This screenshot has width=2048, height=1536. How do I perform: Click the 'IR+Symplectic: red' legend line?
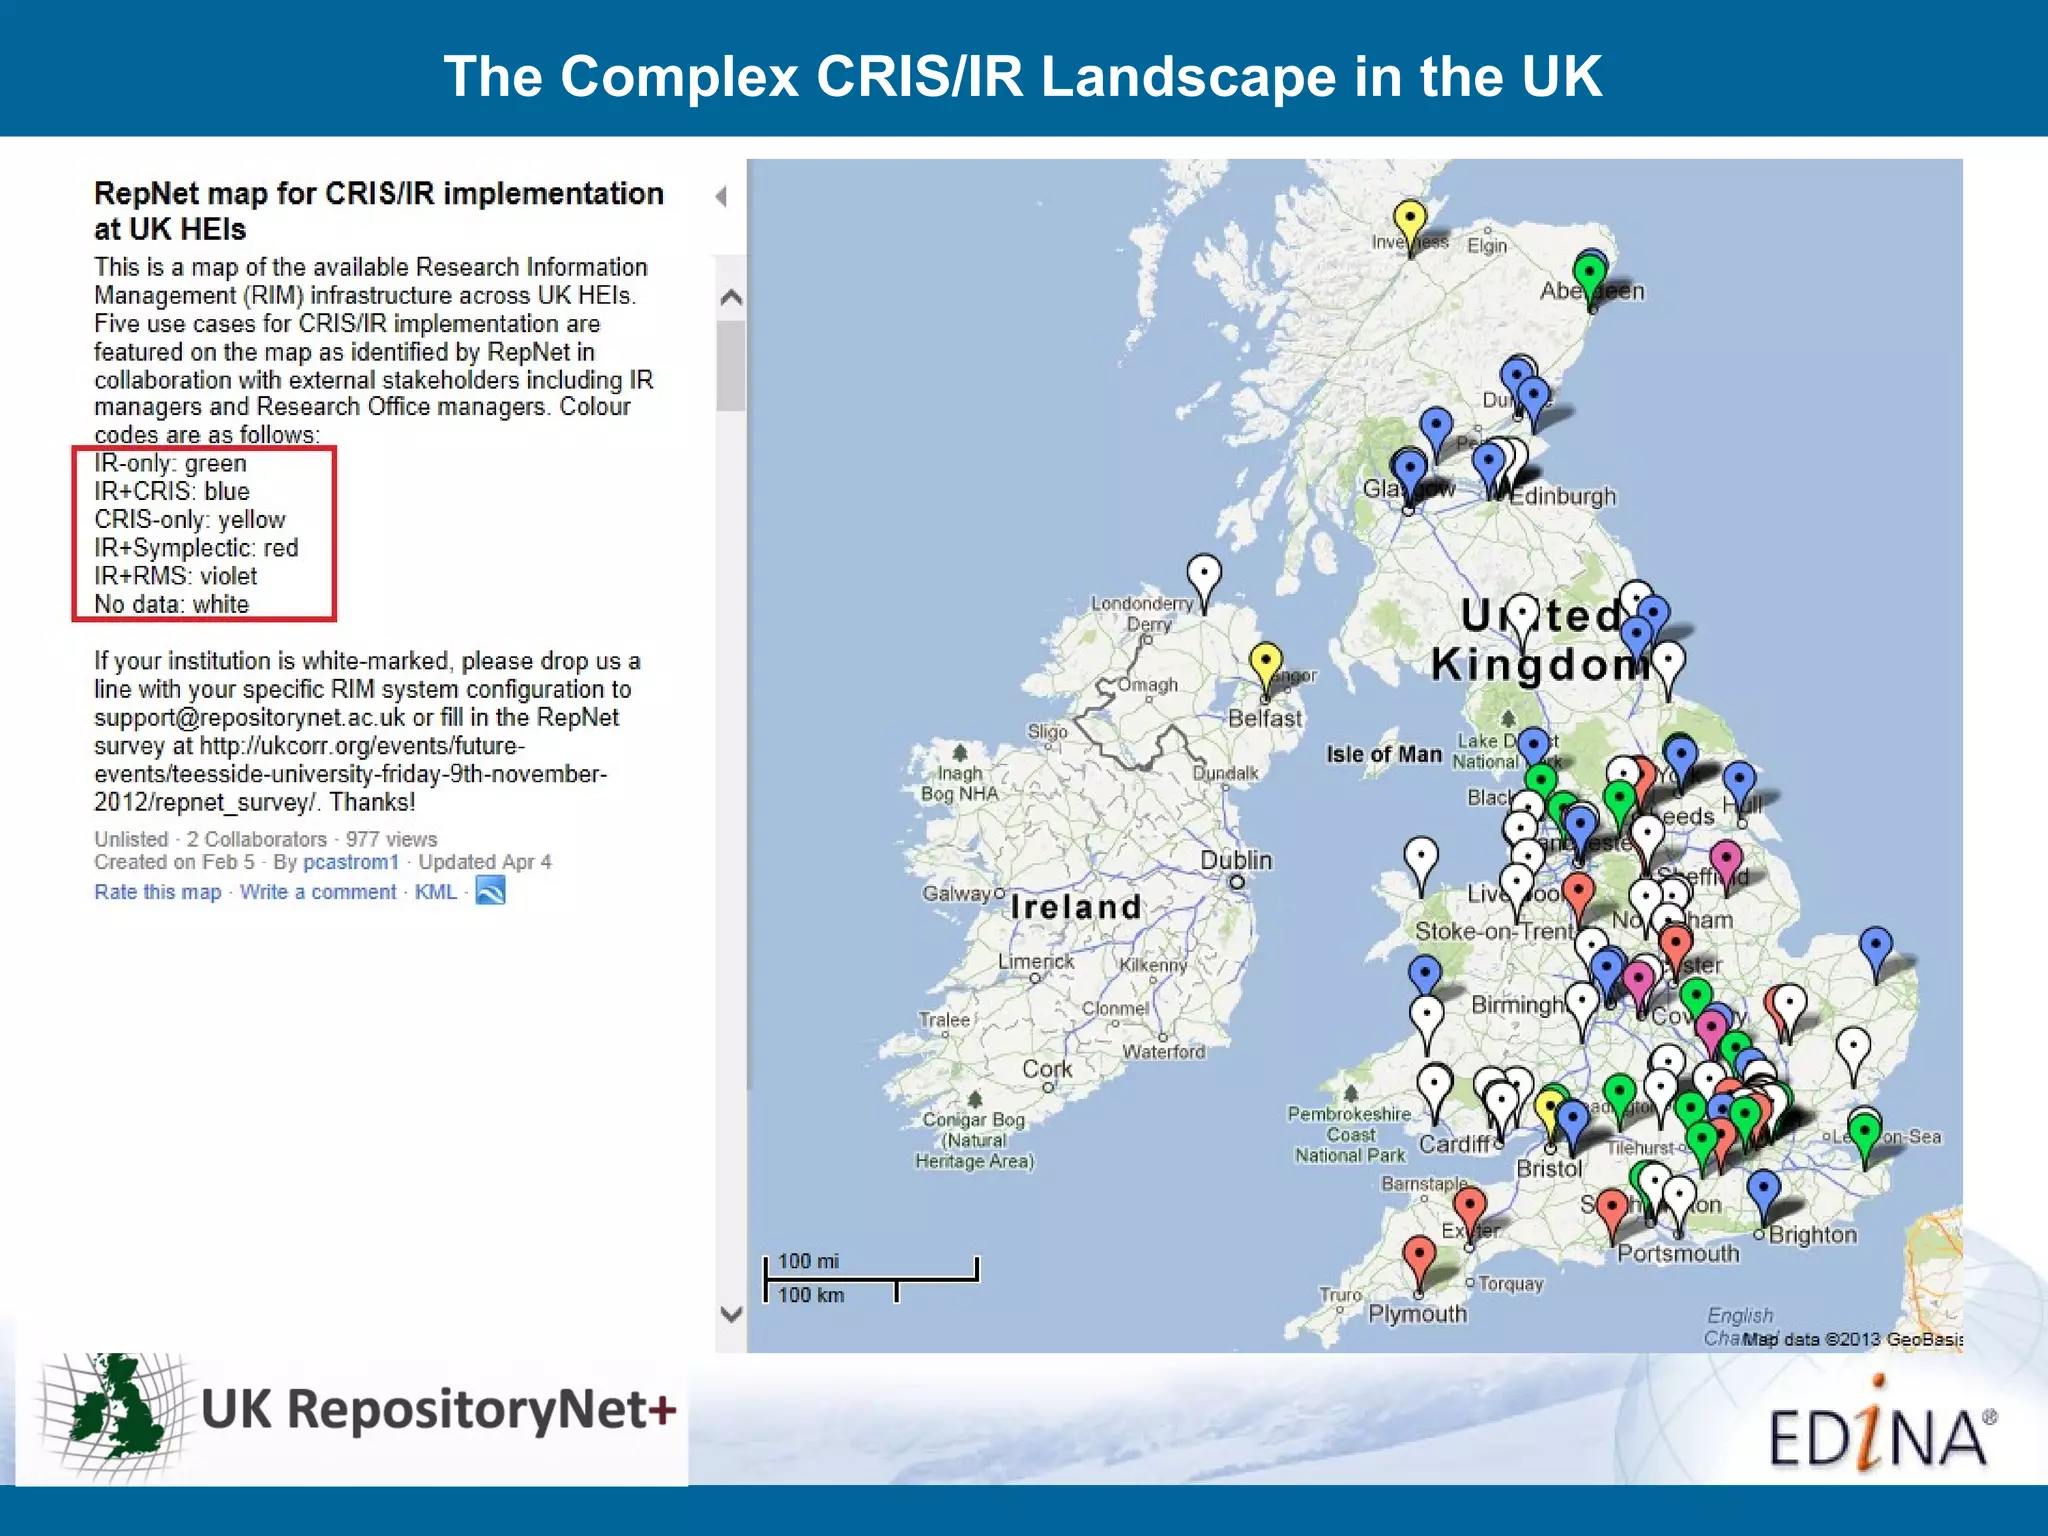pos(196,548)
